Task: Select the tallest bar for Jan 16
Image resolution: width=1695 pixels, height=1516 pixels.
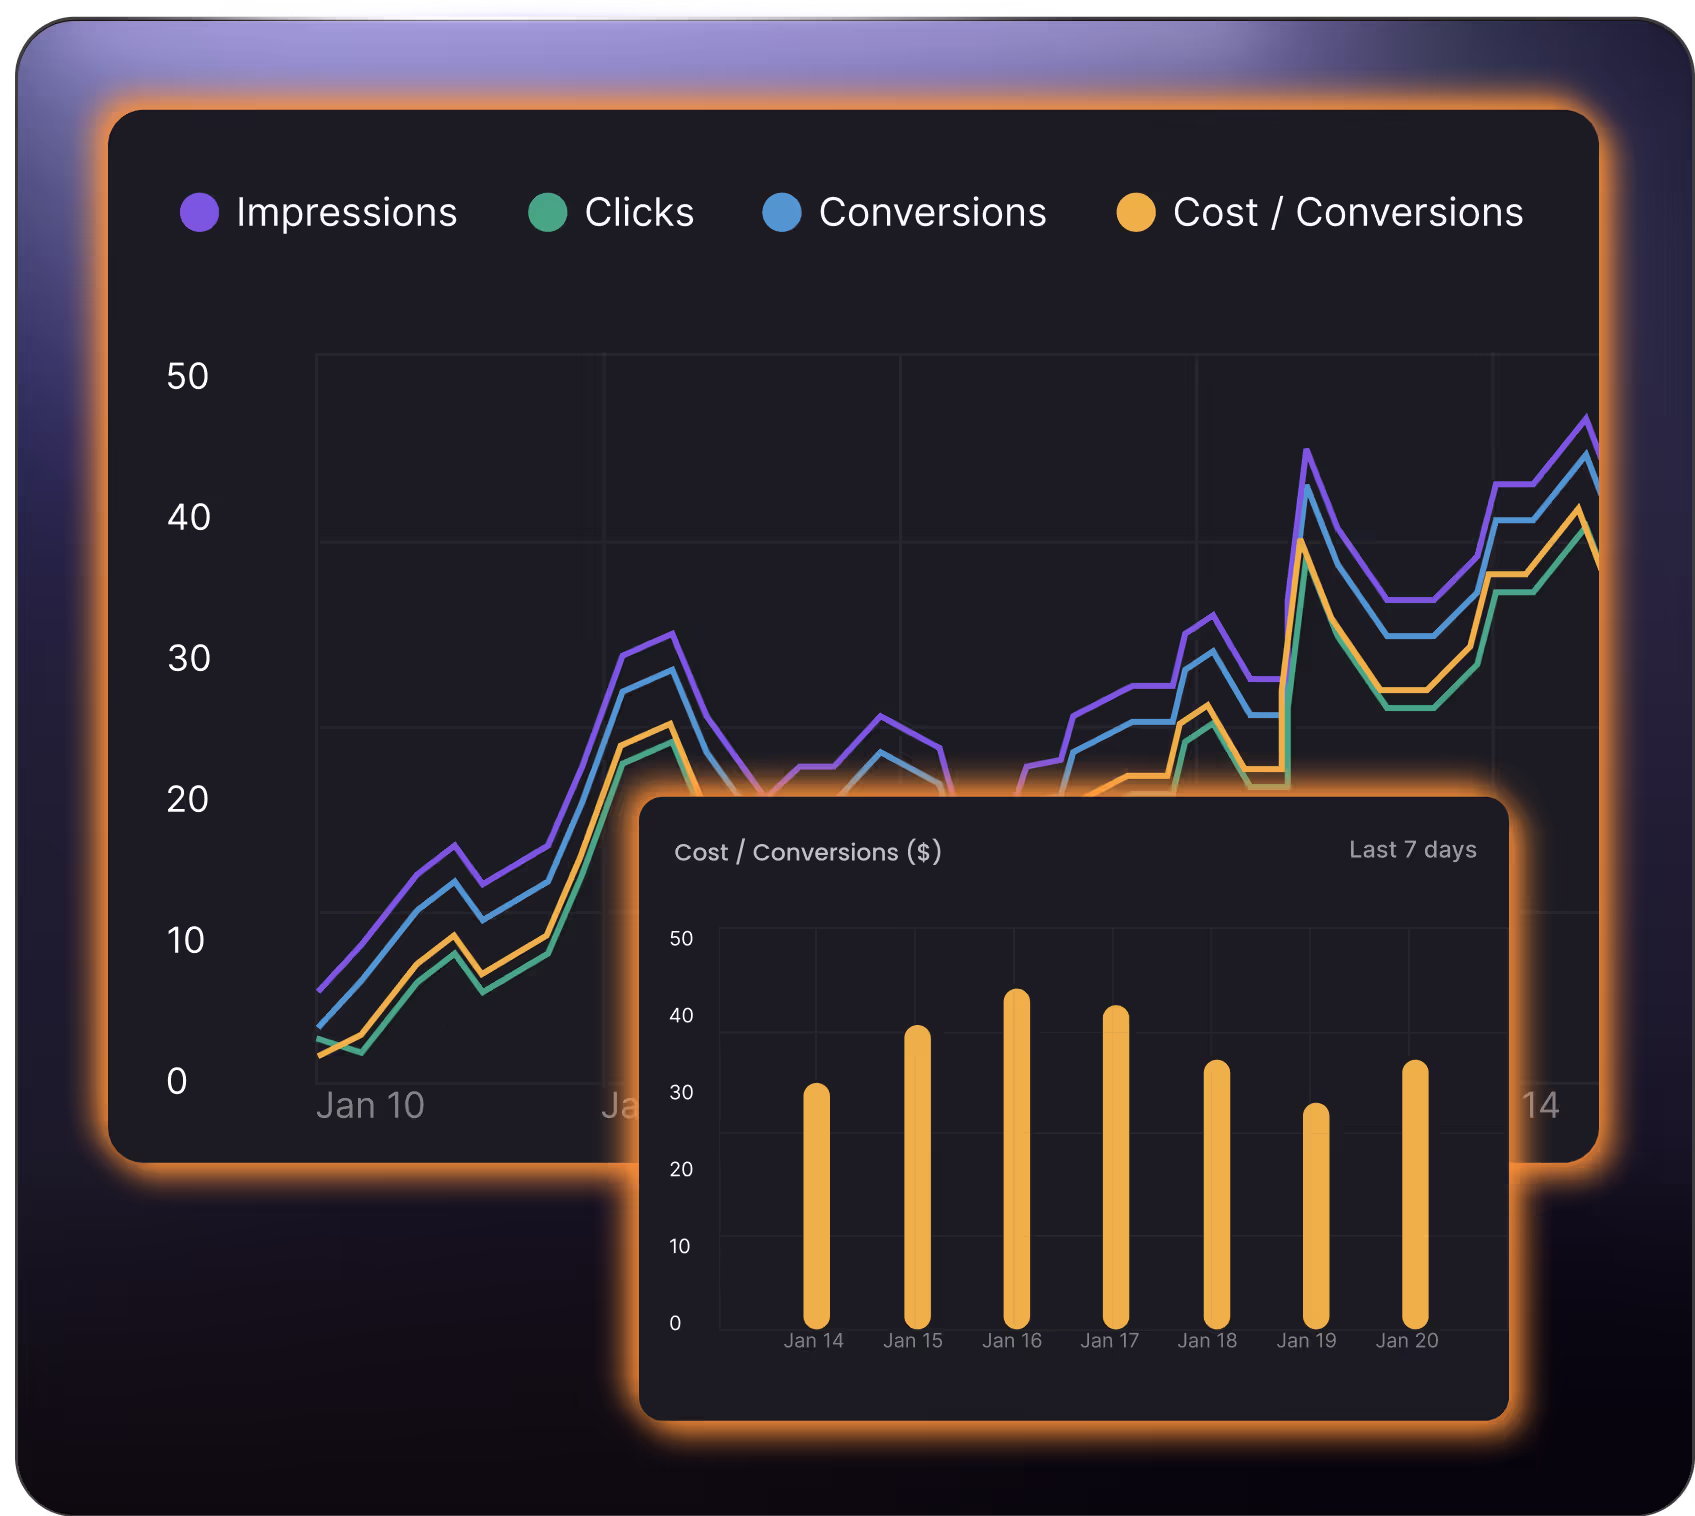Action: tap(1016, 1158)
